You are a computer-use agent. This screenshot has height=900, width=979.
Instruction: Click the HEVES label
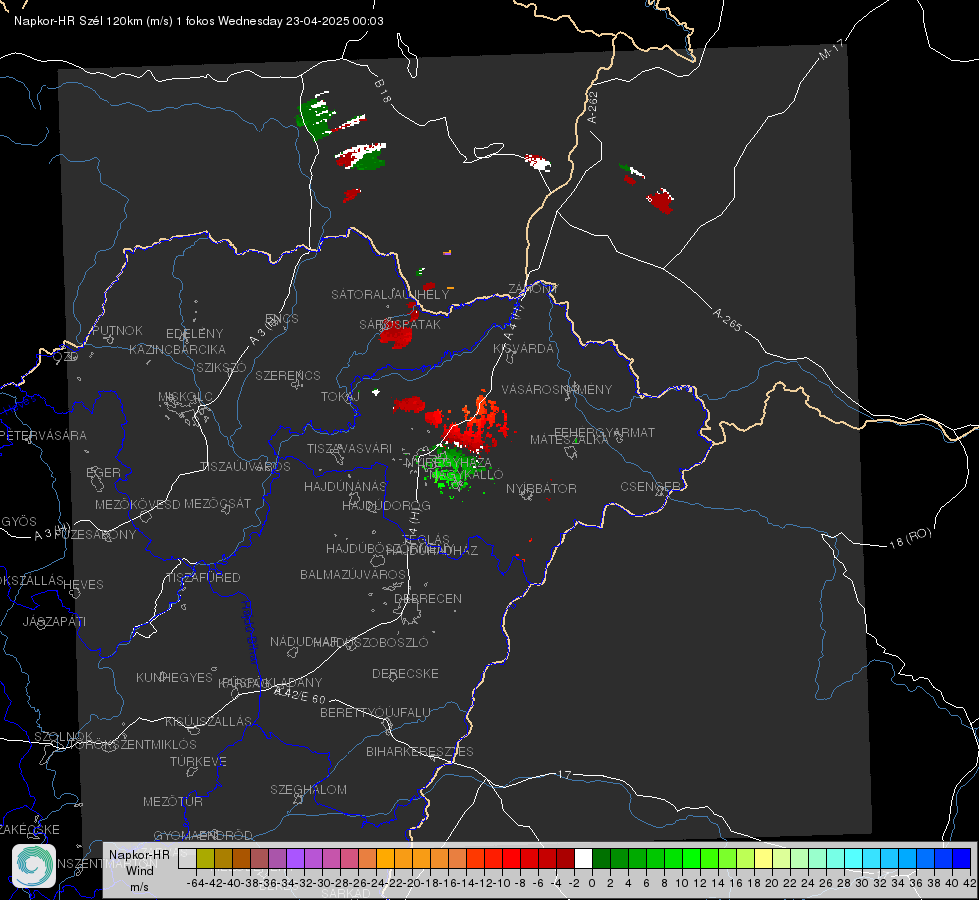(x=83, y=585)
